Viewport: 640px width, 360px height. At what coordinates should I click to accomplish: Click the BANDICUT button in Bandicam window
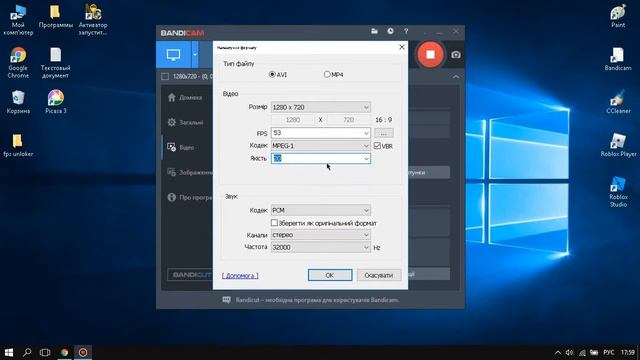click(x=190, y=275)
